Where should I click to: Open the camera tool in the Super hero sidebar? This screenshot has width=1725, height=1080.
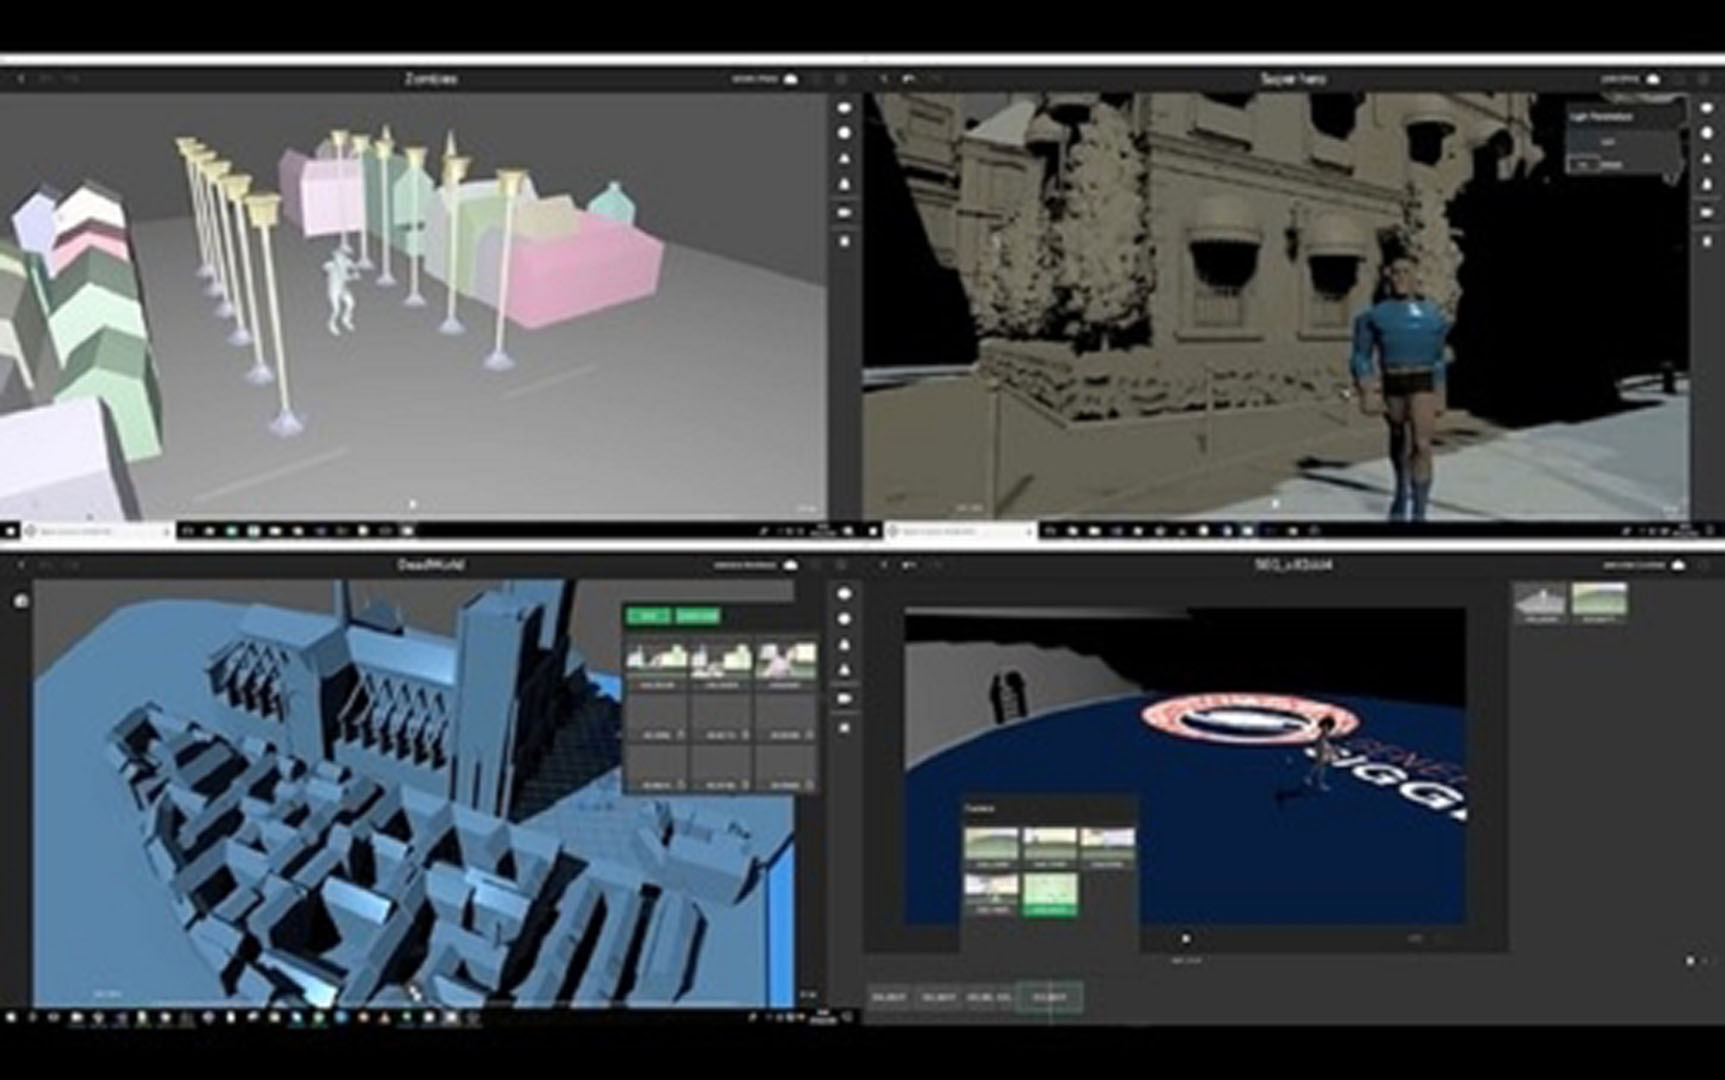coord(1707,213)
